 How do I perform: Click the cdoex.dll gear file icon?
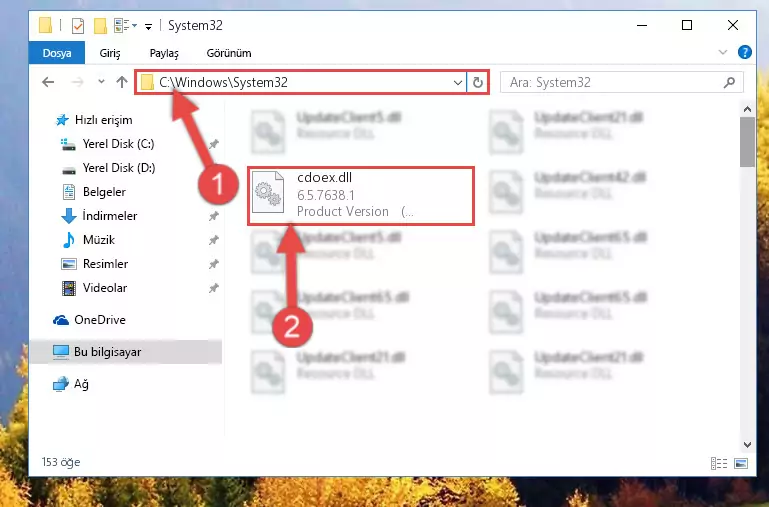click(x=268, y=192)
